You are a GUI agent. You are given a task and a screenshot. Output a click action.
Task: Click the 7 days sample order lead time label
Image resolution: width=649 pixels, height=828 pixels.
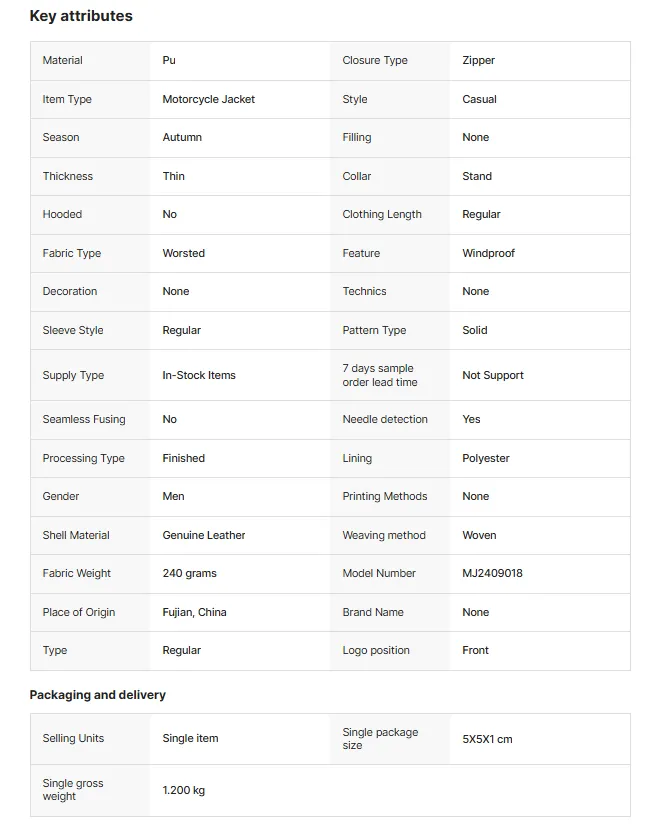click(380, 375)
